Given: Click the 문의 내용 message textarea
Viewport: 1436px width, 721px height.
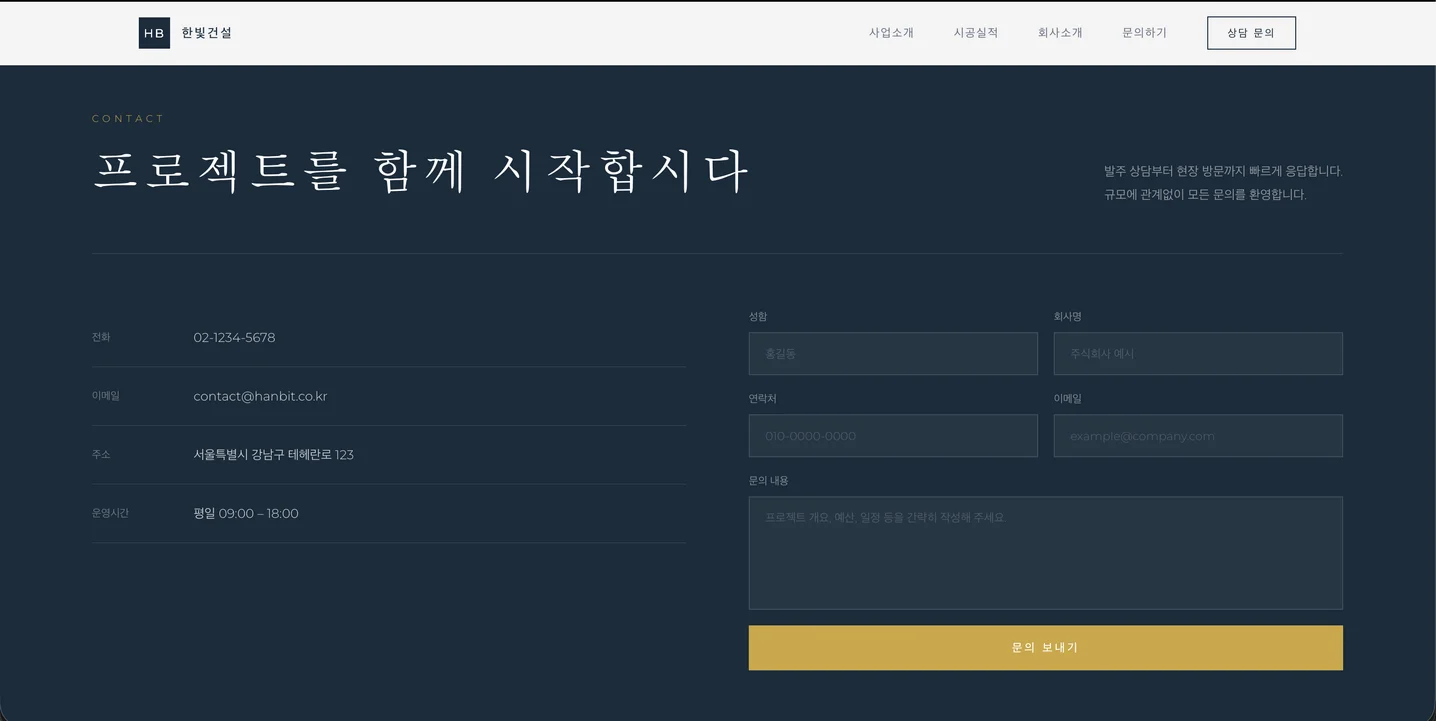Looking at the screenshot, I should click(x=1045, y=553).
